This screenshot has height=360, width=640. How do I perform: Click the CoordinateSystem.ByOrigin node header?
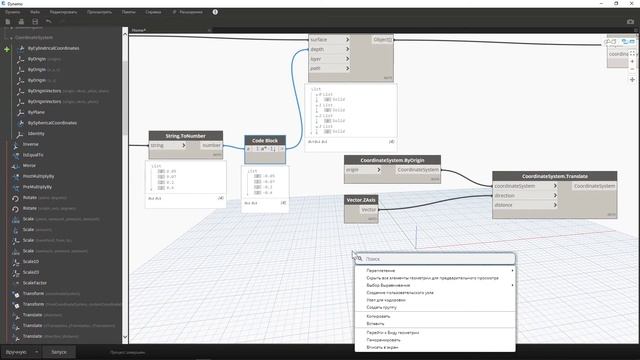(x=392, y=160)
